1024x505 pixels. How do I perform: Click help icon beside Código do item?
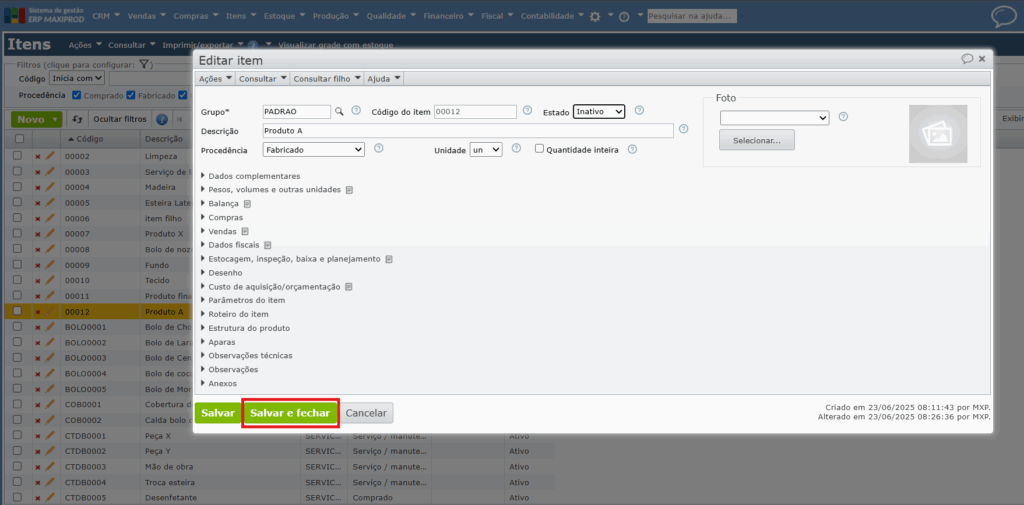(530, 111)
